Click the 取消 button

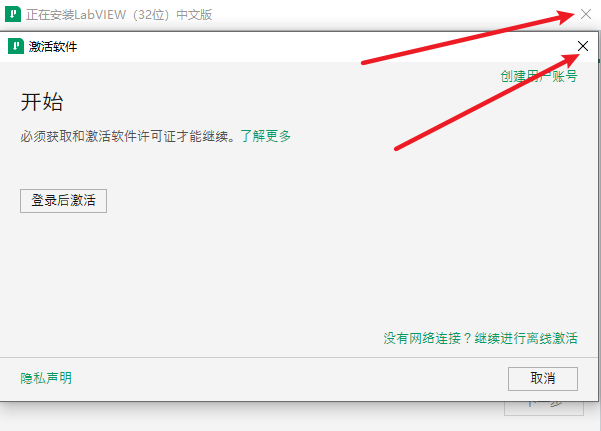(x=543, y=379)
